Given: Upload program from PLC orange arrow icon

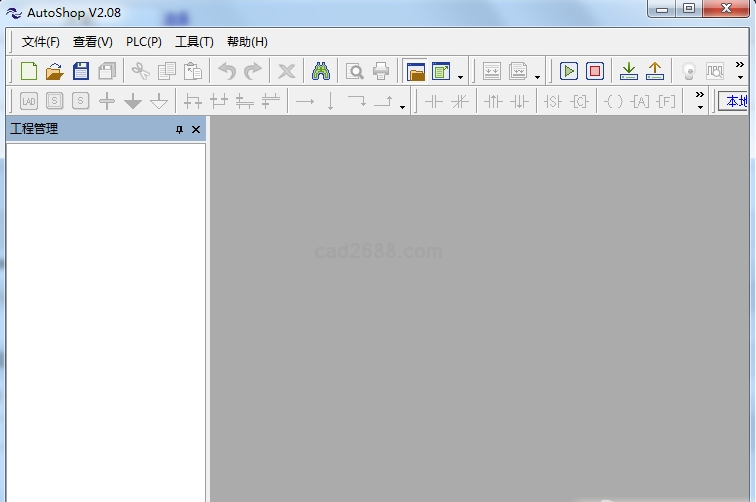Looking at the screenshot, I should (655, 71).
